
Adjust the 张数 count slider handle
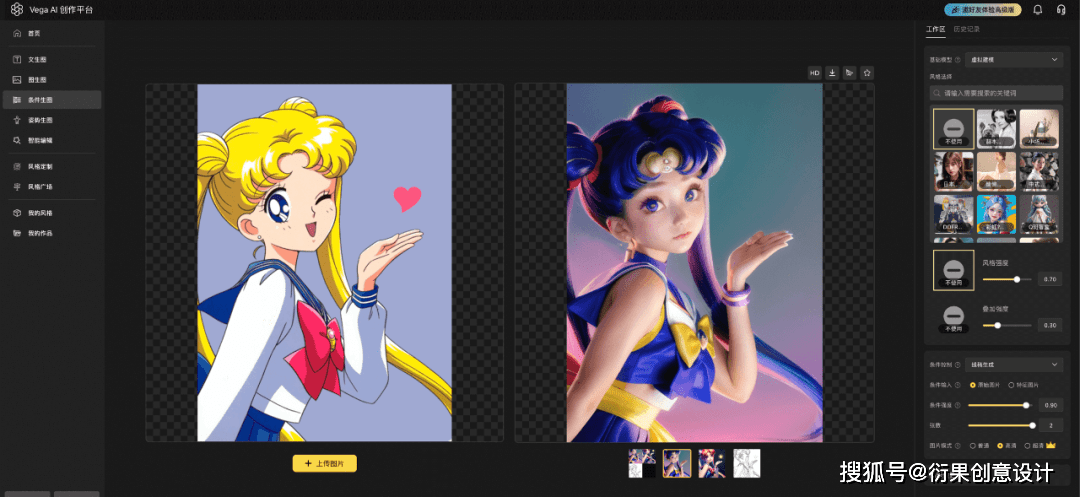point(1032,425)
